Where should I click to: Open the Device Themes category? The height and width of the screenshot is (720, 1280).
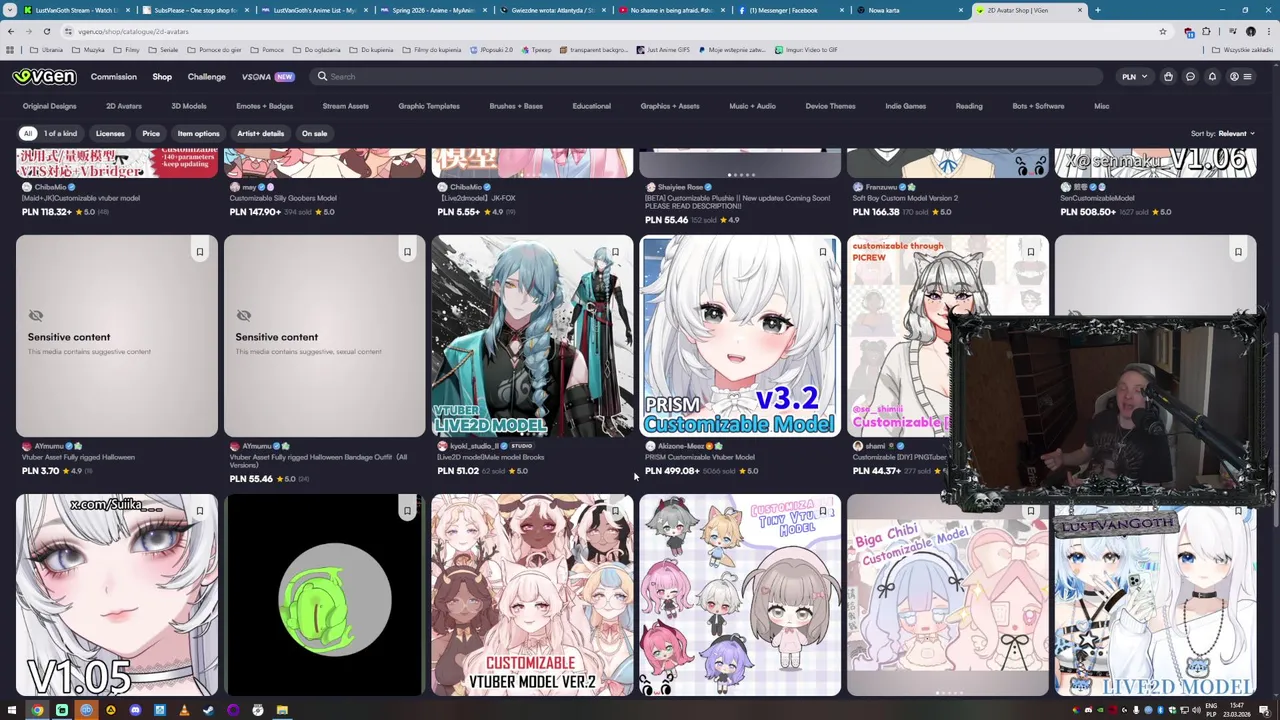[x=830, y=106]
